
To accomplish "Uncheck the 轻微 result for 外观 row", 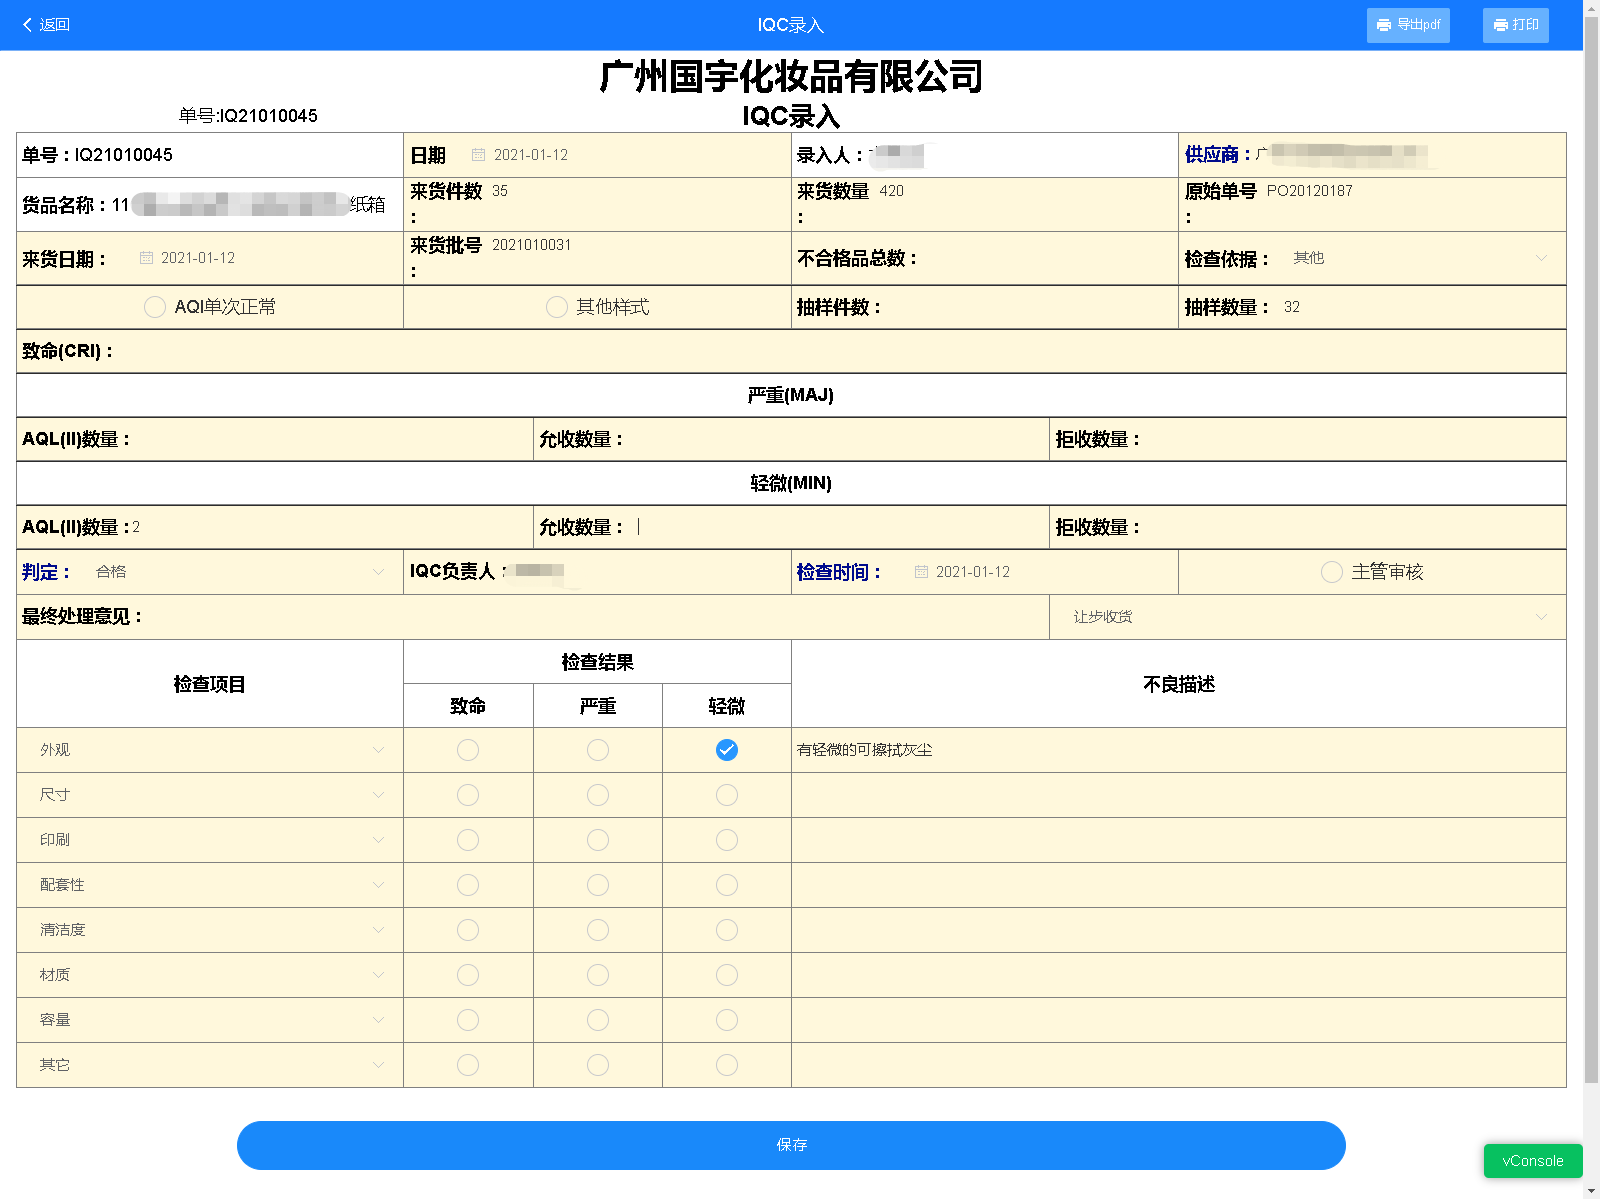I will click(x=727, y=750).
